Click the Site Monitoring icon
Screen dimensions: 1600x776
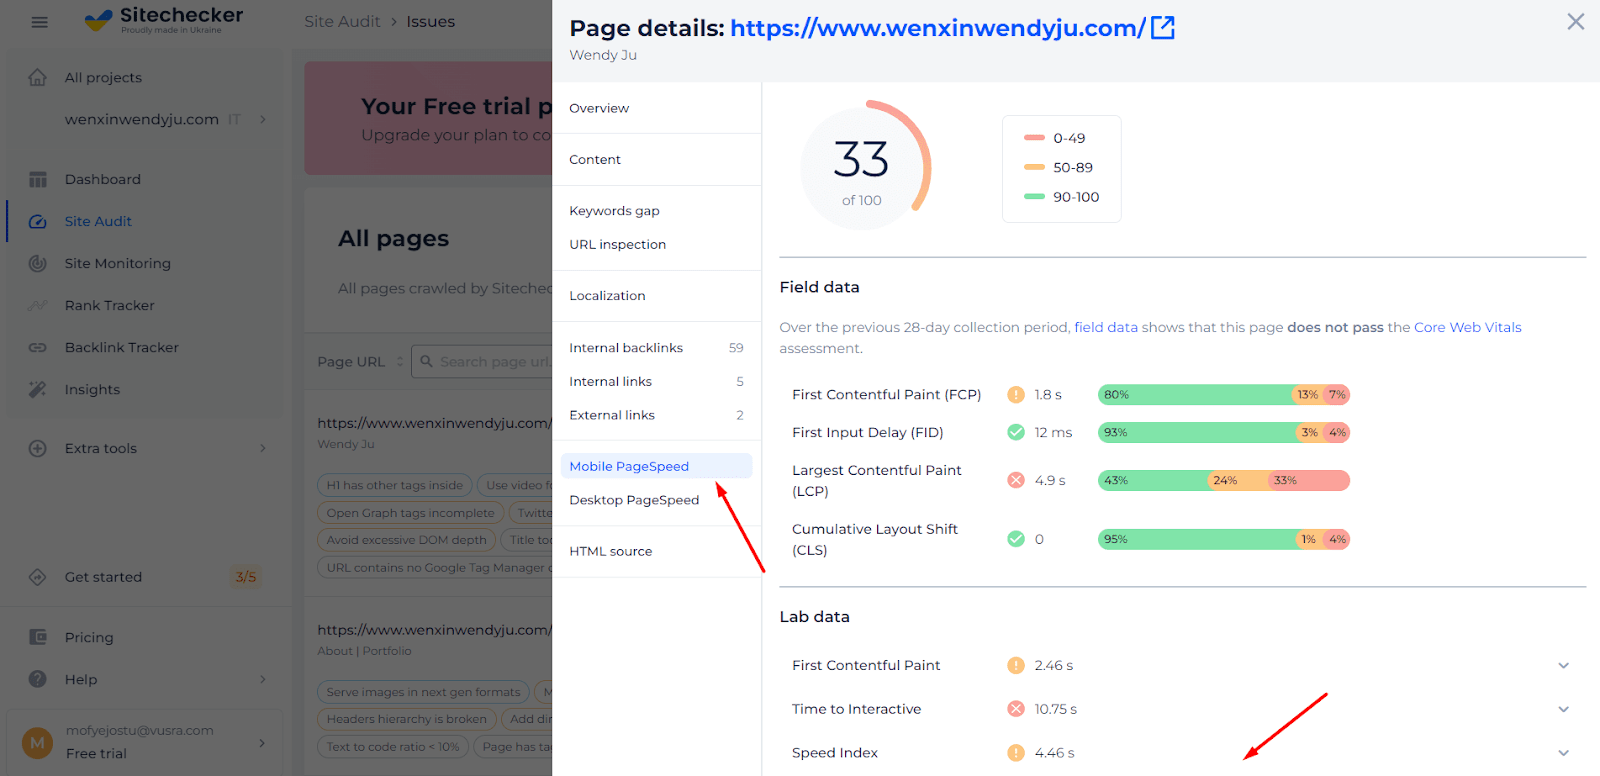[x=38, y=263]
